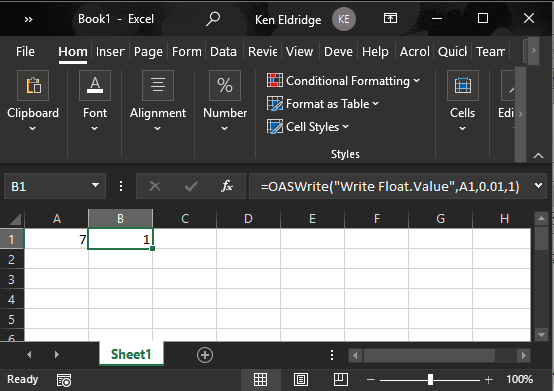Screen dimensions: 554x391
Task: Open the Clipboard group paste icon
Action: (x=33, y=85)
